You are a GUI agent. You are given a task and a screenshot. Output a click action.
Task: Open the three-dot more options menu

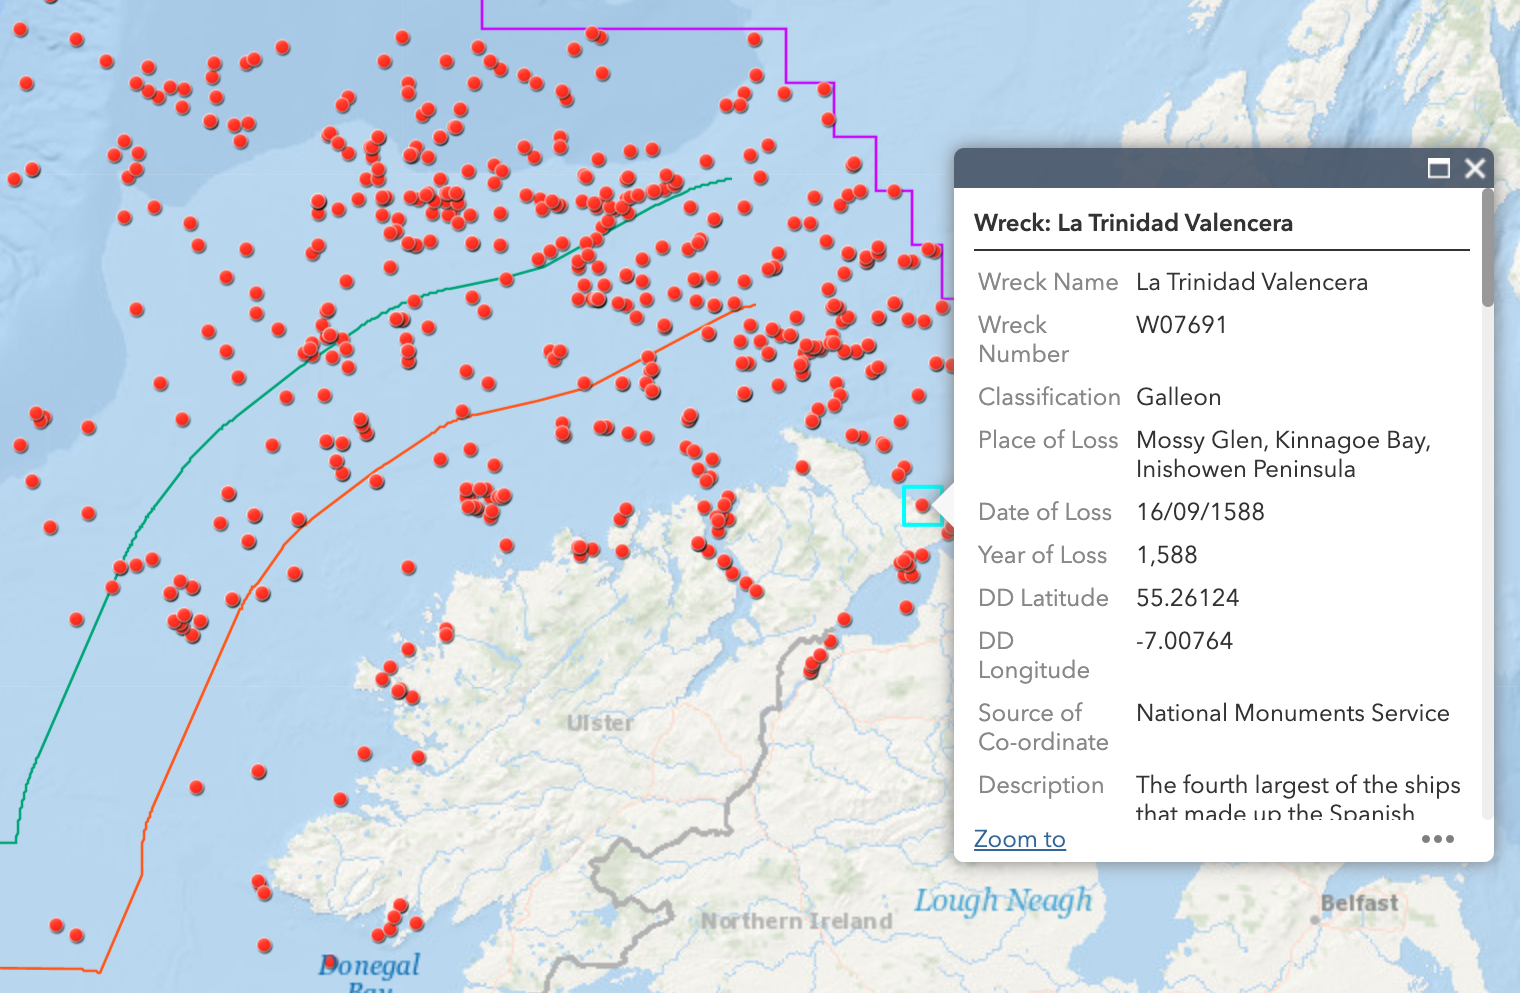(1437, 839)
